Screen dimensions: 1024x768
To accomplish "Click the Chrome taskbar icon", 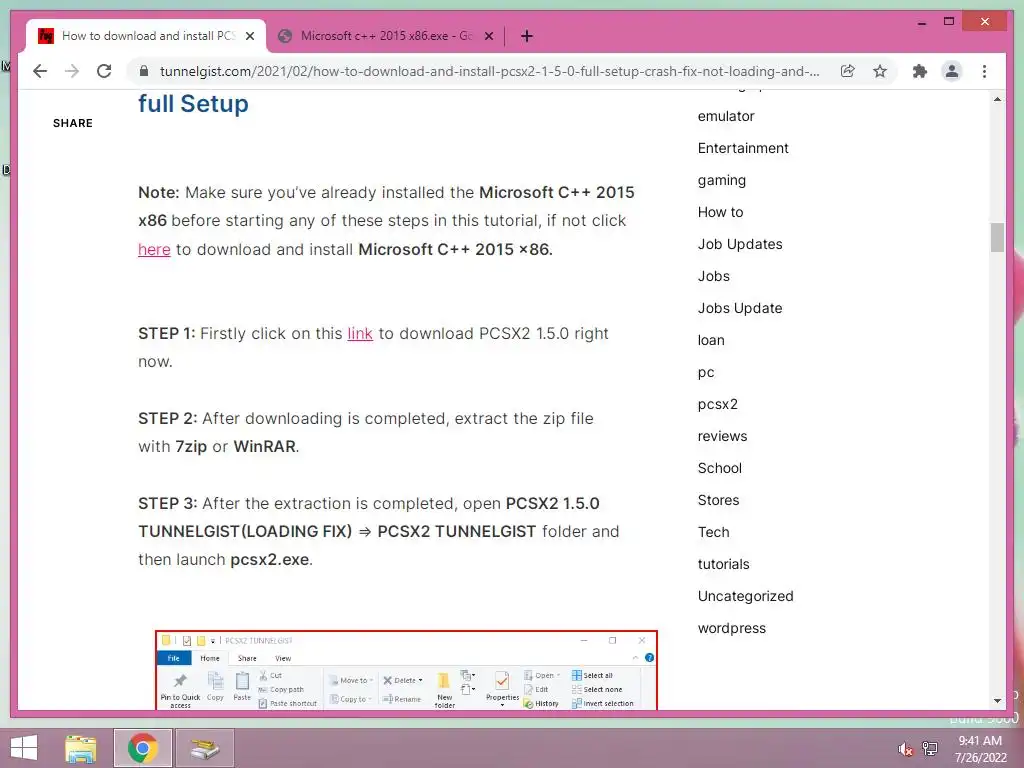I will [143, 748].
